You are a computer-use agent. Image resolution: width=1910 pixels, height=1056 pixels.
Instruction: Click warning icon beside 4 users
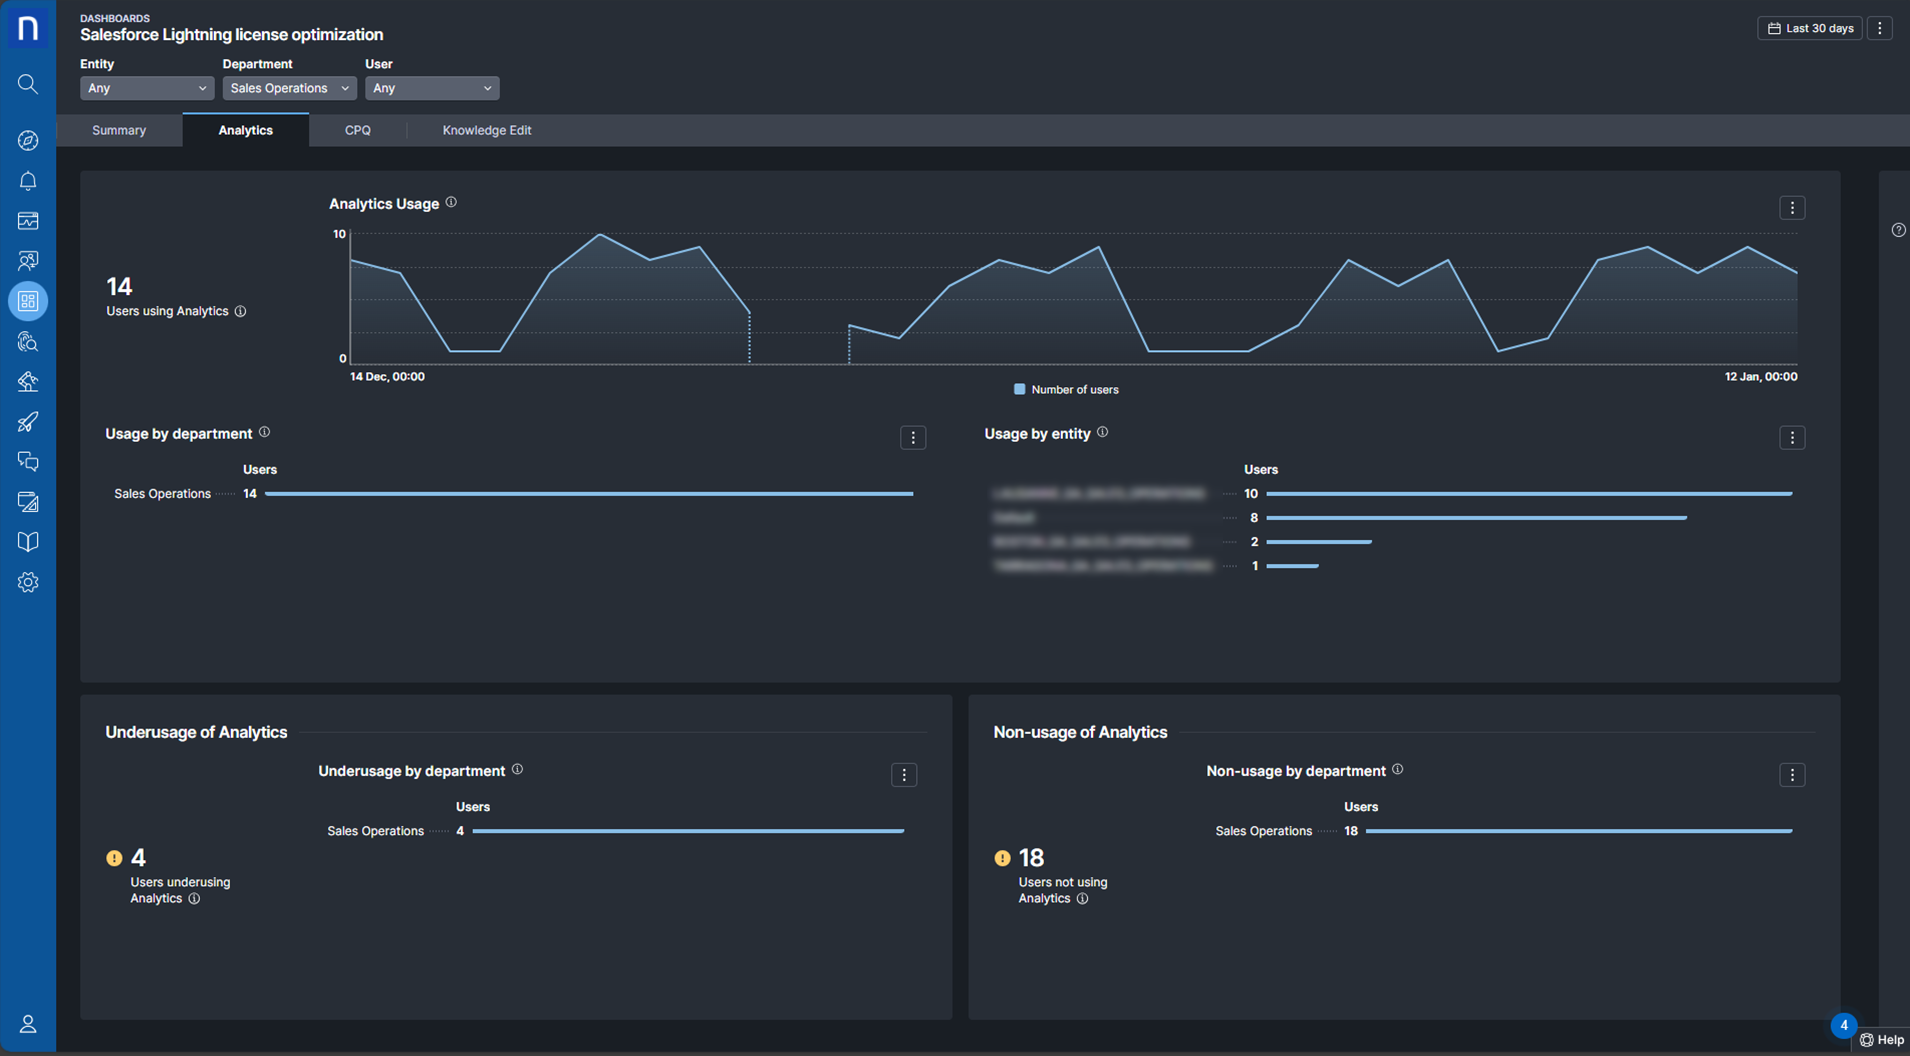pyautogui.click(x=114, y=858)
